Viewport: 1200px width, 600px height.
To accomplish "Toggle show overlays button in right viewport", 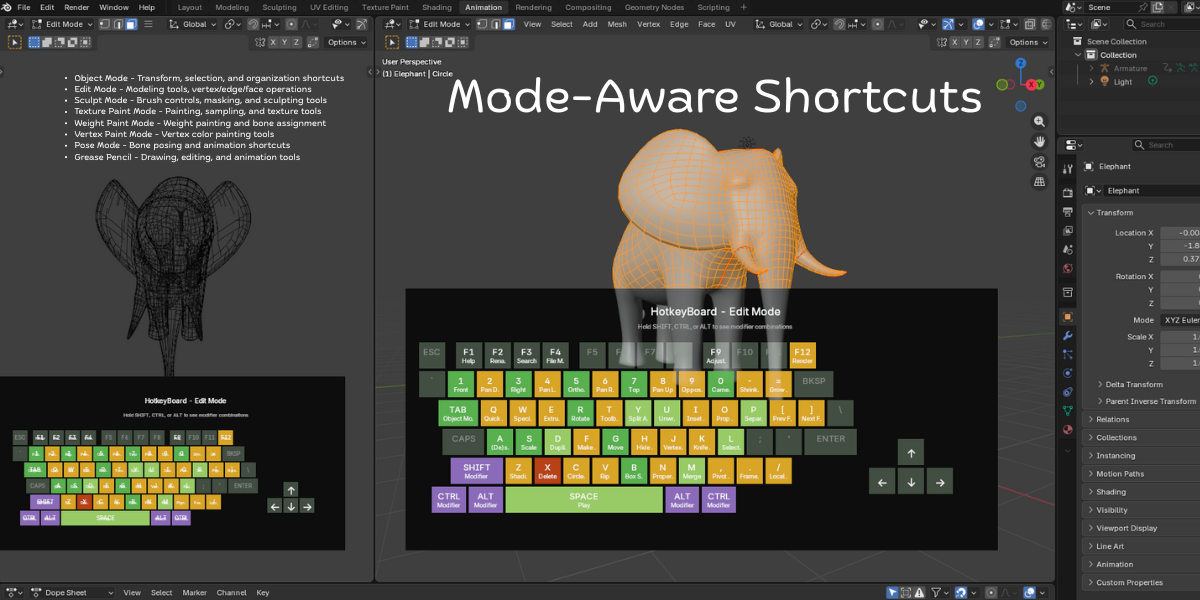I will coord(979,24).
